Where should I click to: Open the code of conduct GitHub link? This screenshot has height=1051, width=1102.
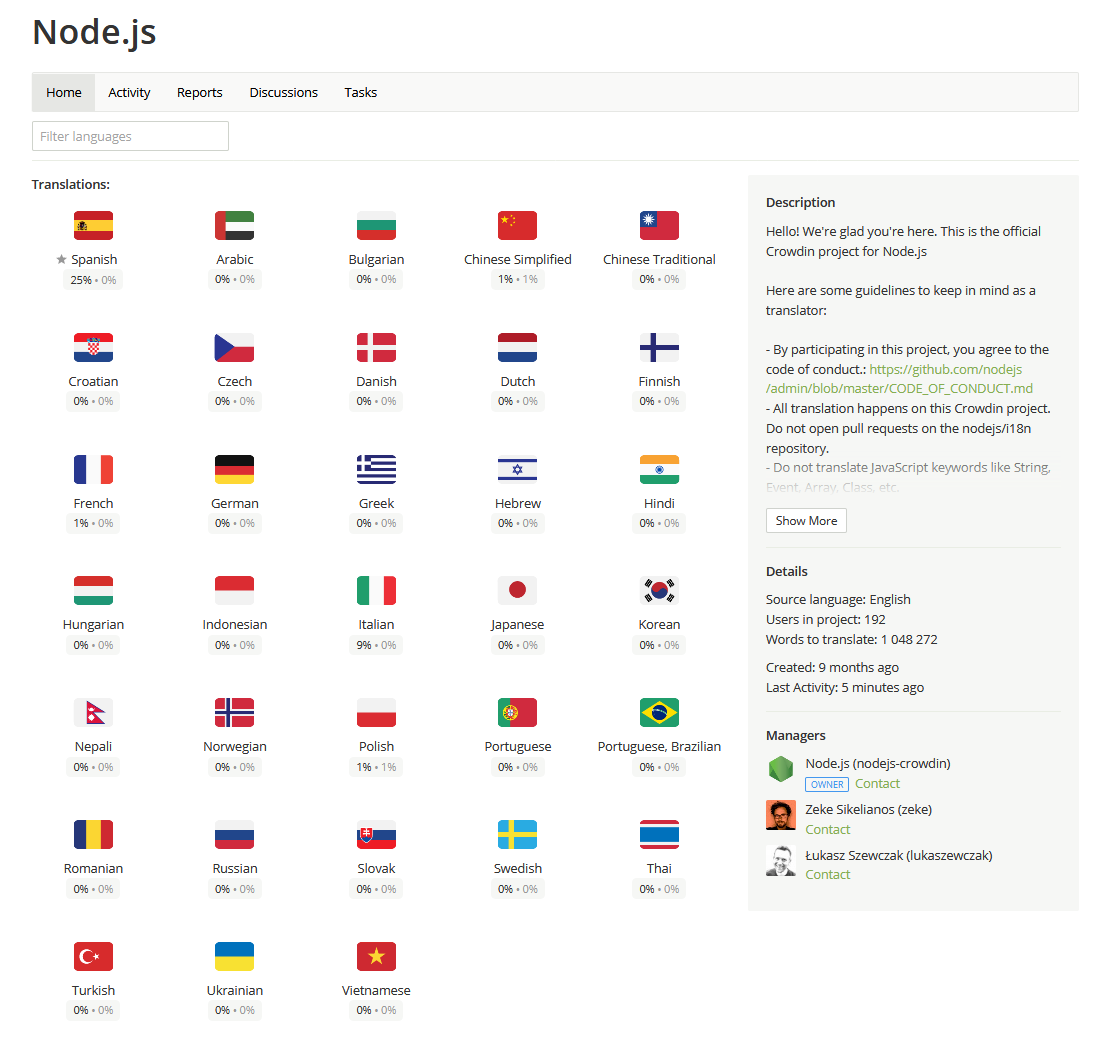point(900,379)
